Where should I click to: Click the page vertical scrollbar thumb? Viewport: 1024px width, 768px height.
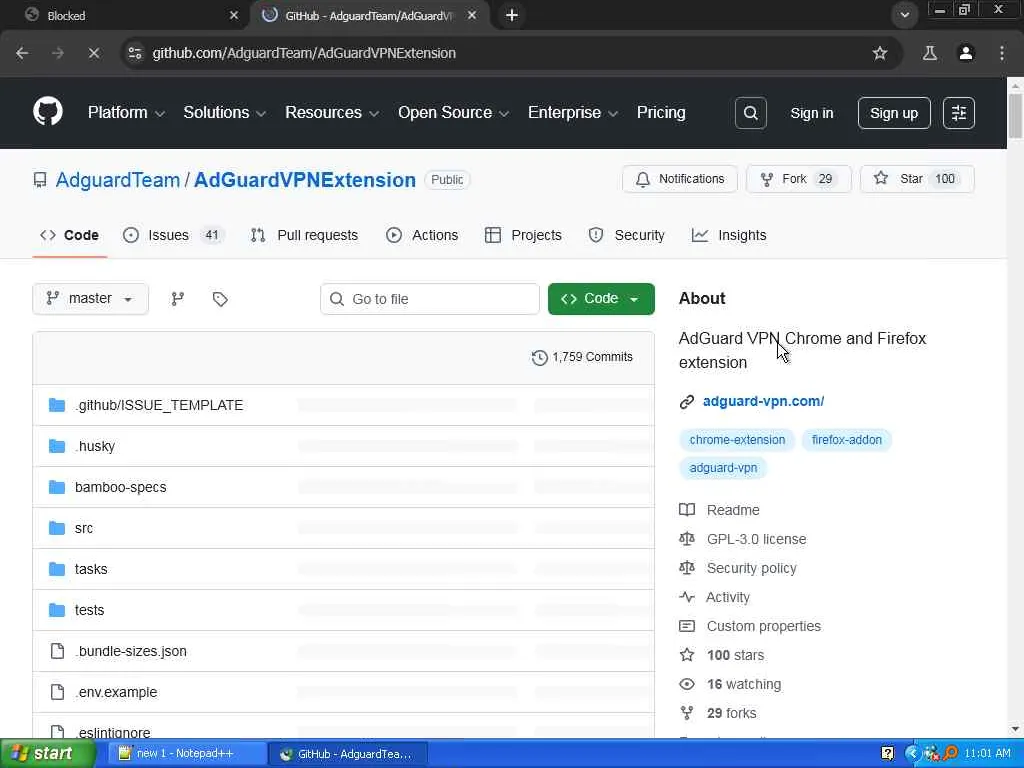click(x=1014, y=116)
